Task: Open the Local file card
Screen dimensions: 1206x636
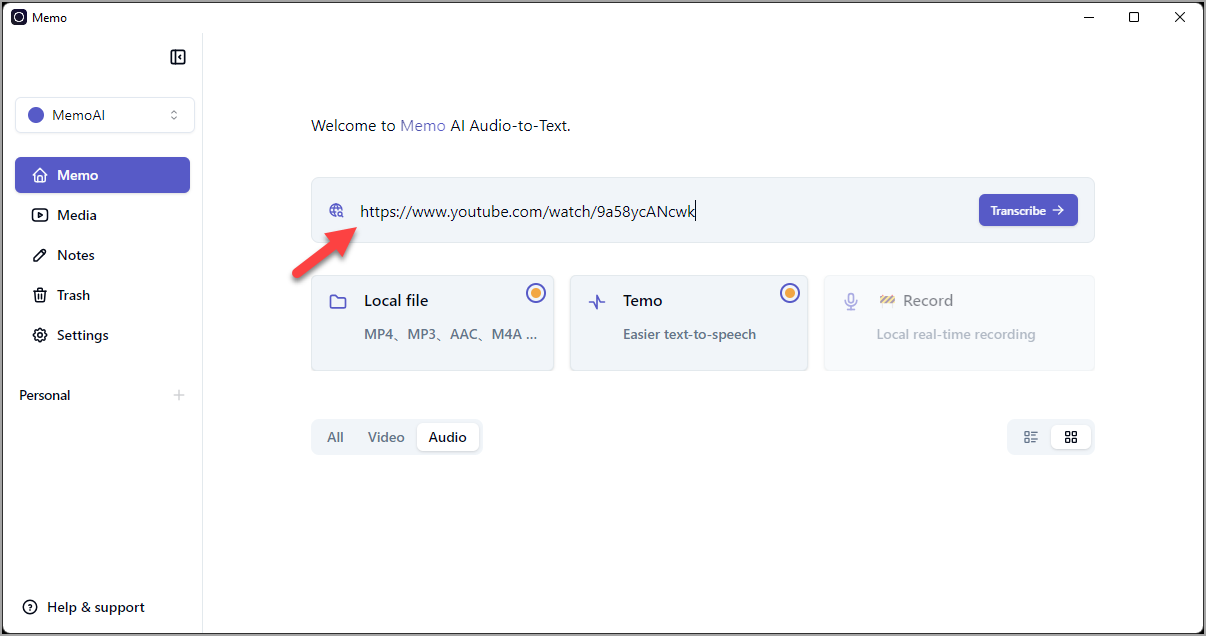Action: [x=432, y=323]
